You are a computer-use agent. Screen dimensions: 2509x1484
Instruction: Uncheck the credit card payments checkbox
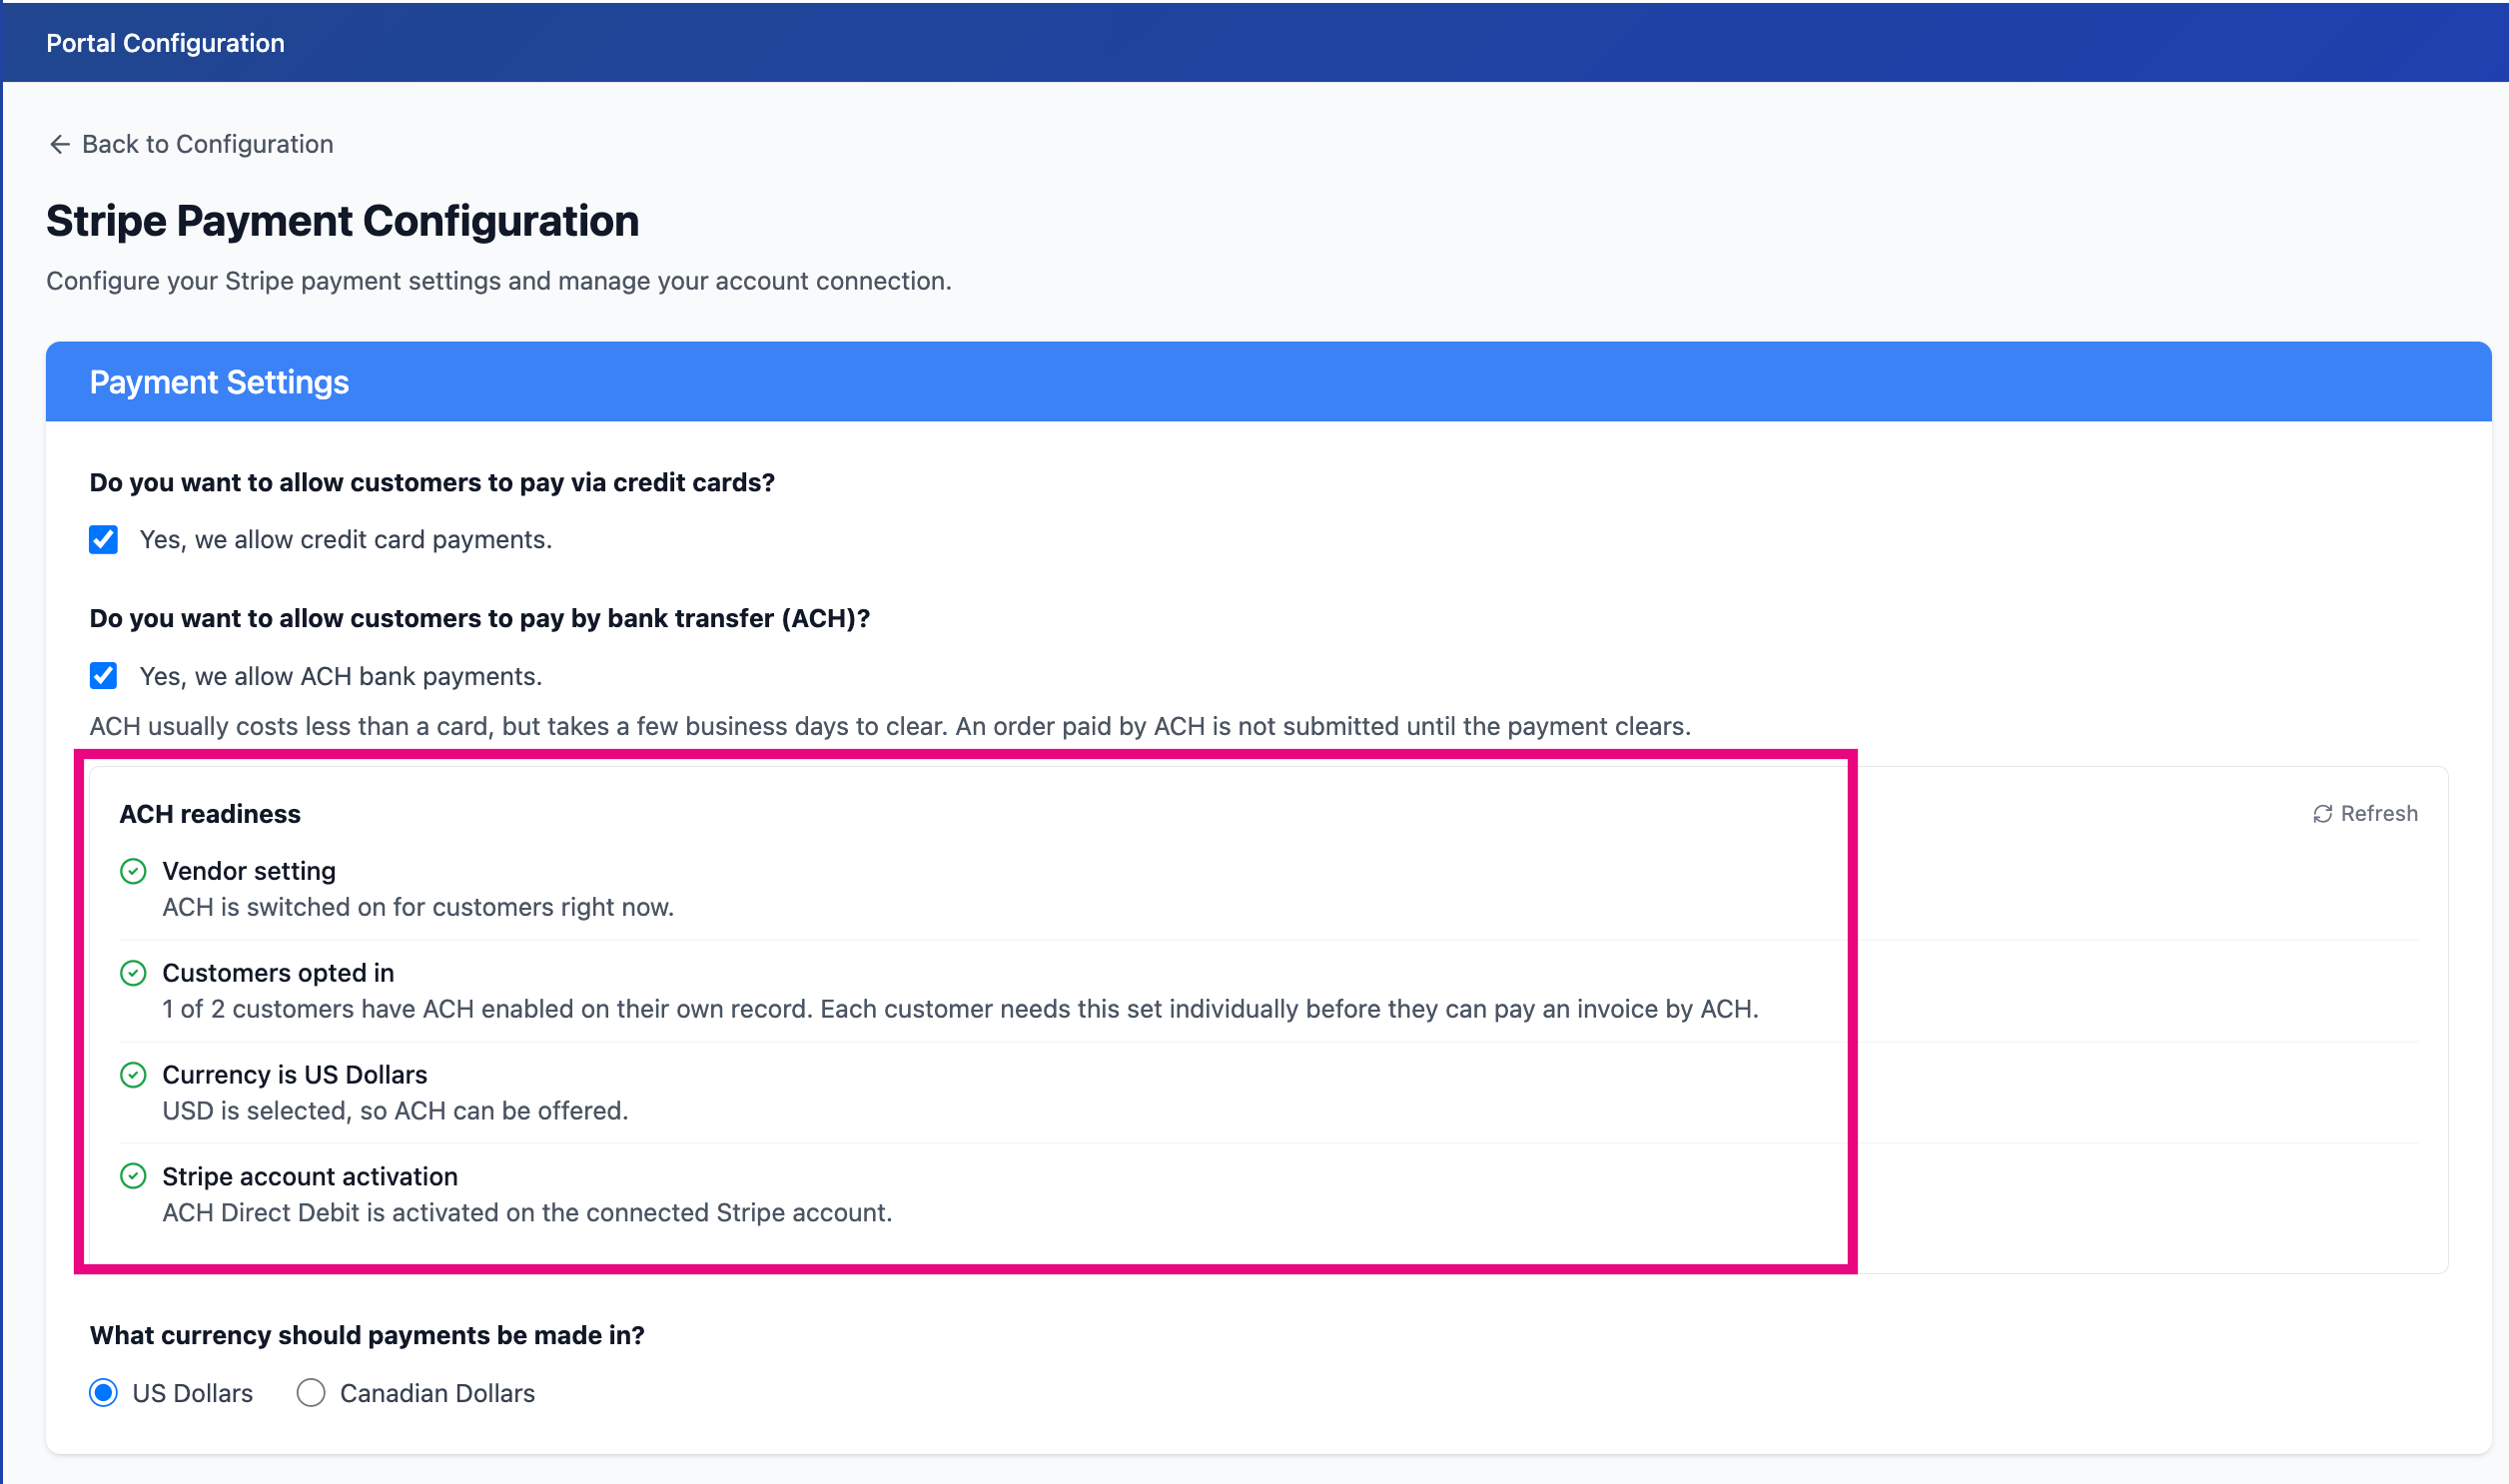click(x=103, y=540)
